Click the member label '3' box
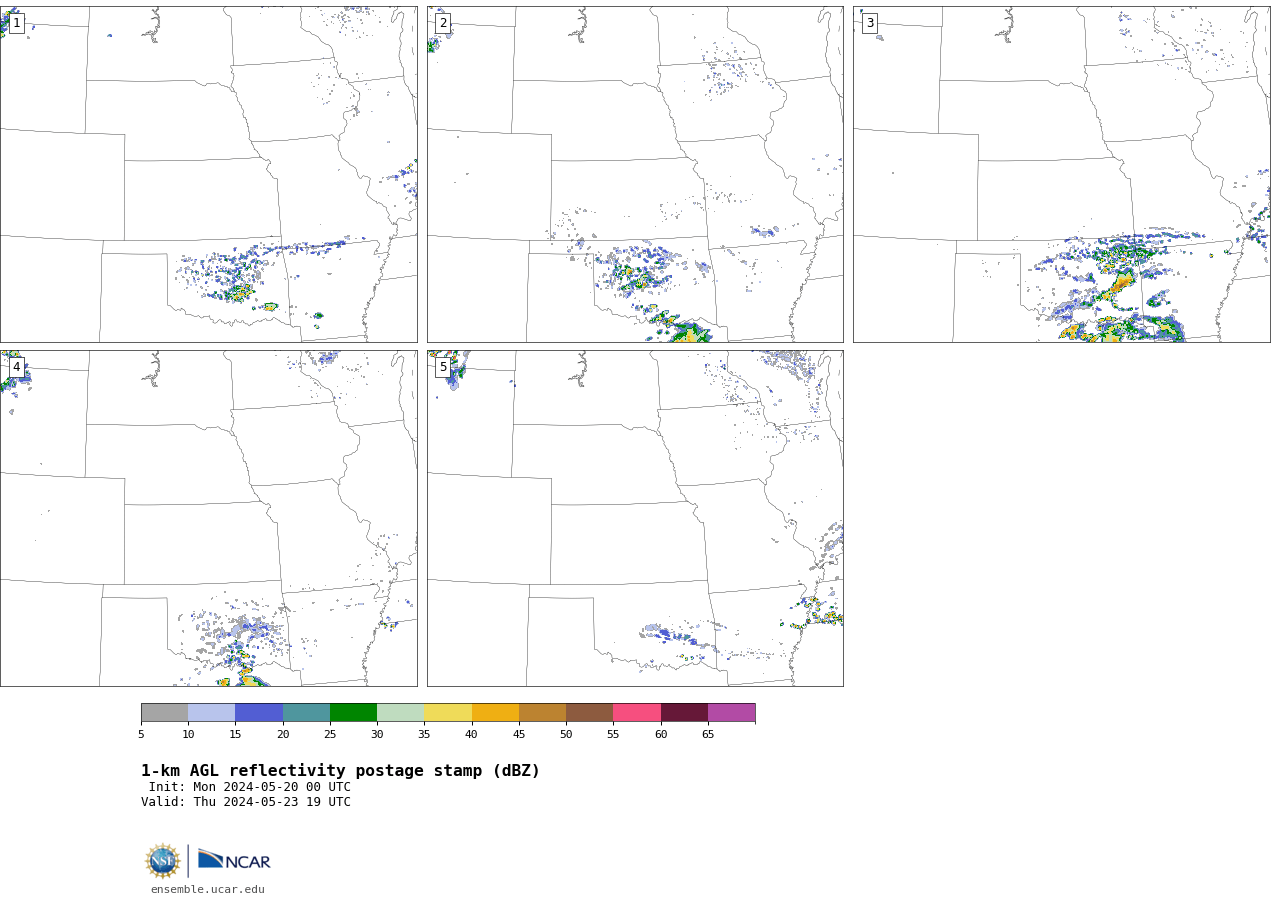This screenshot has height=901, width=1280. [x=869, y=23]
